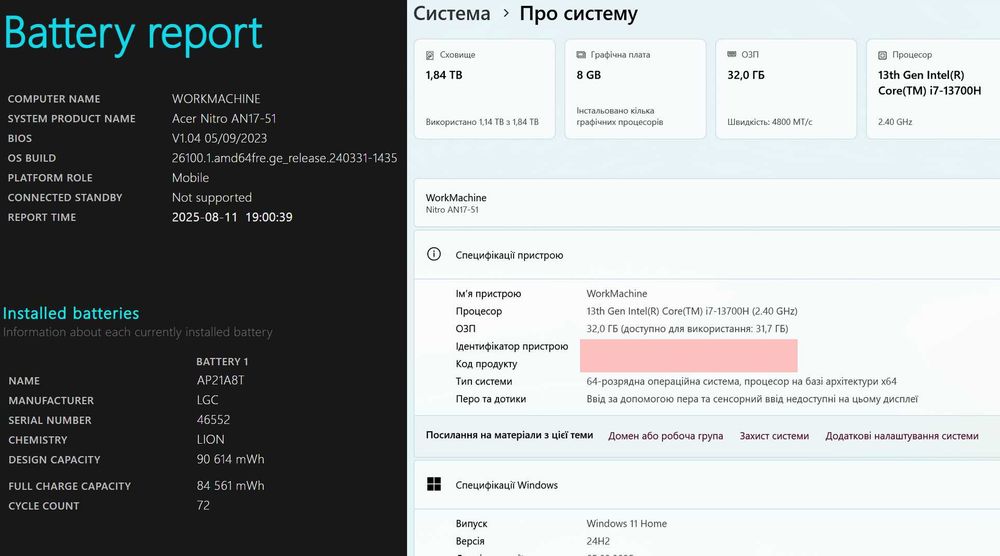Open the Процесор i7-13700H card

tap(933, 89)
